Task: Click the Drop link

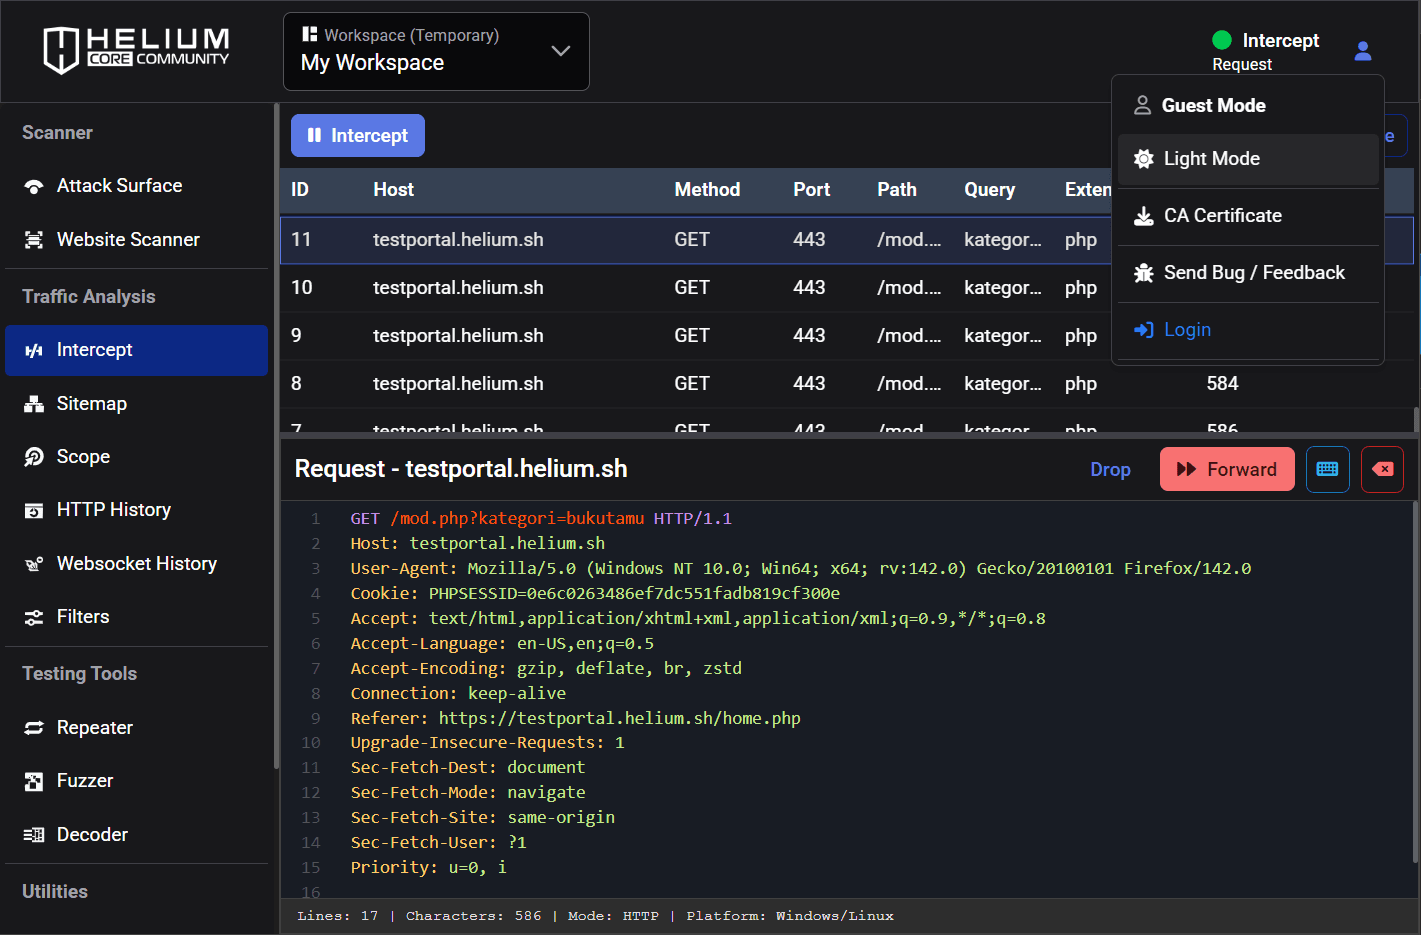Action: [1110, 470]
